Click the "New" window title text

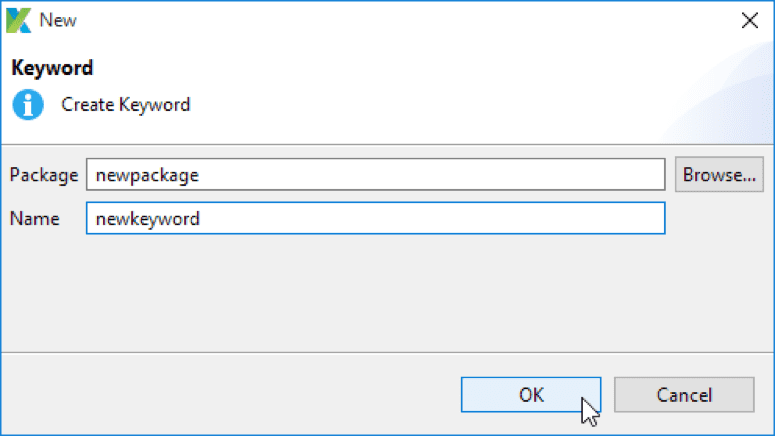58,20
